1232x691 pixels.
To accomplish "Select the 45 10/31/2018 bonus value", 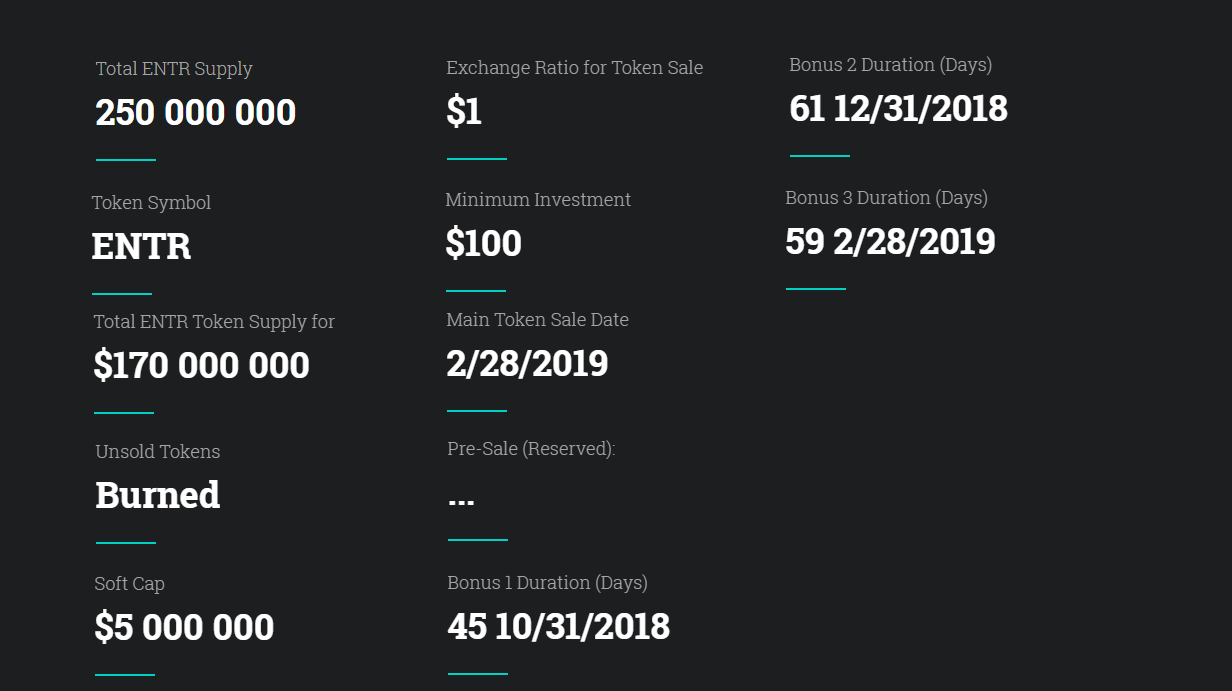I will tap(558, 626).
